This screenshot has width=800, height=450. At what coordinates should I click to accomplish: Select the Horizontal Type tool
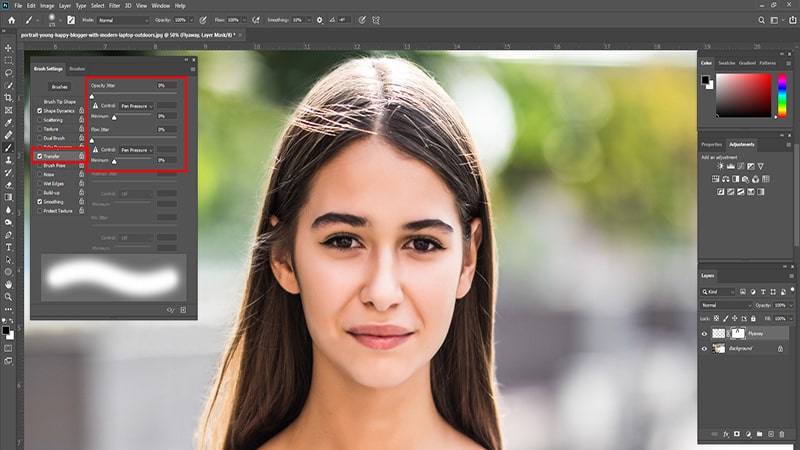click(x=8, y=247)
